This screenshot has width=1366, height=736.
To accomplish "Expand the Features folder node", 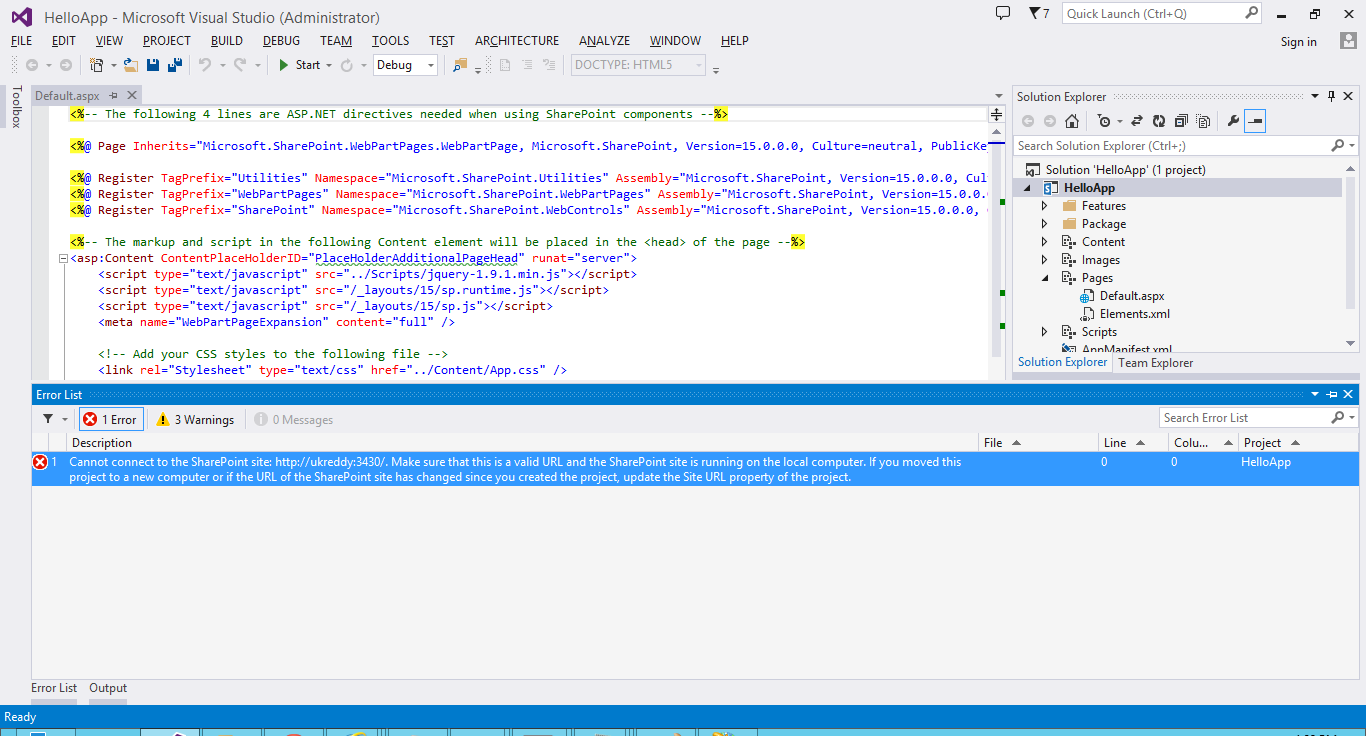I will 1045,206.
